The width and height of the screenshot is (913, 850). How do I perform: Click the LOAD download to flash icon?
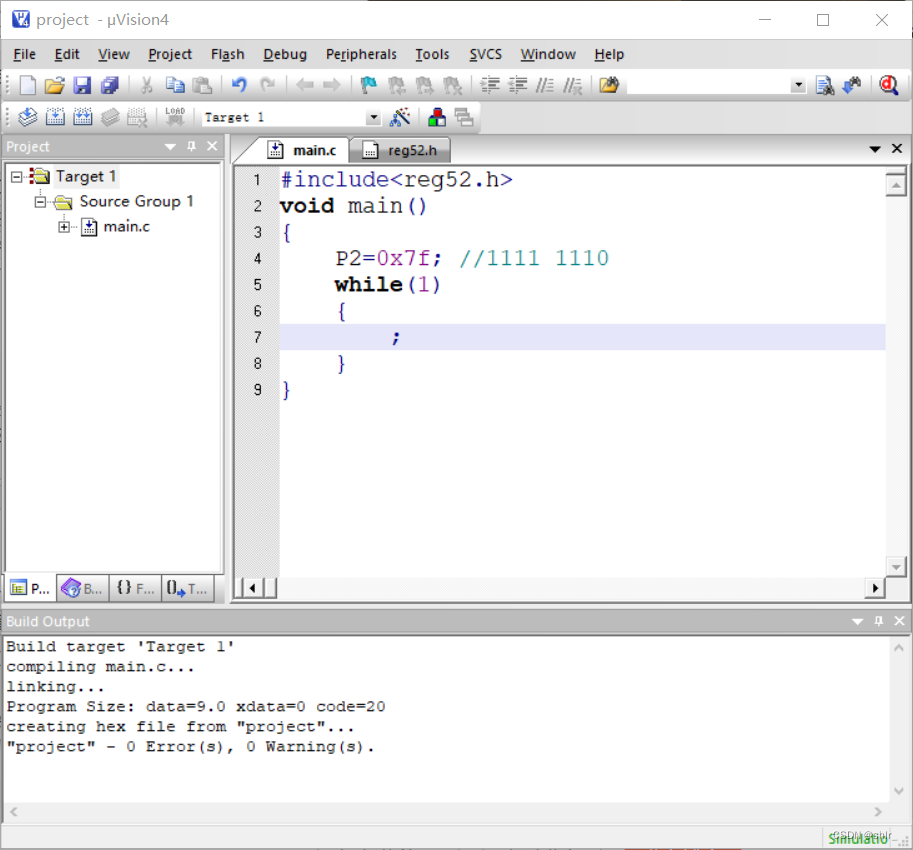175,117
